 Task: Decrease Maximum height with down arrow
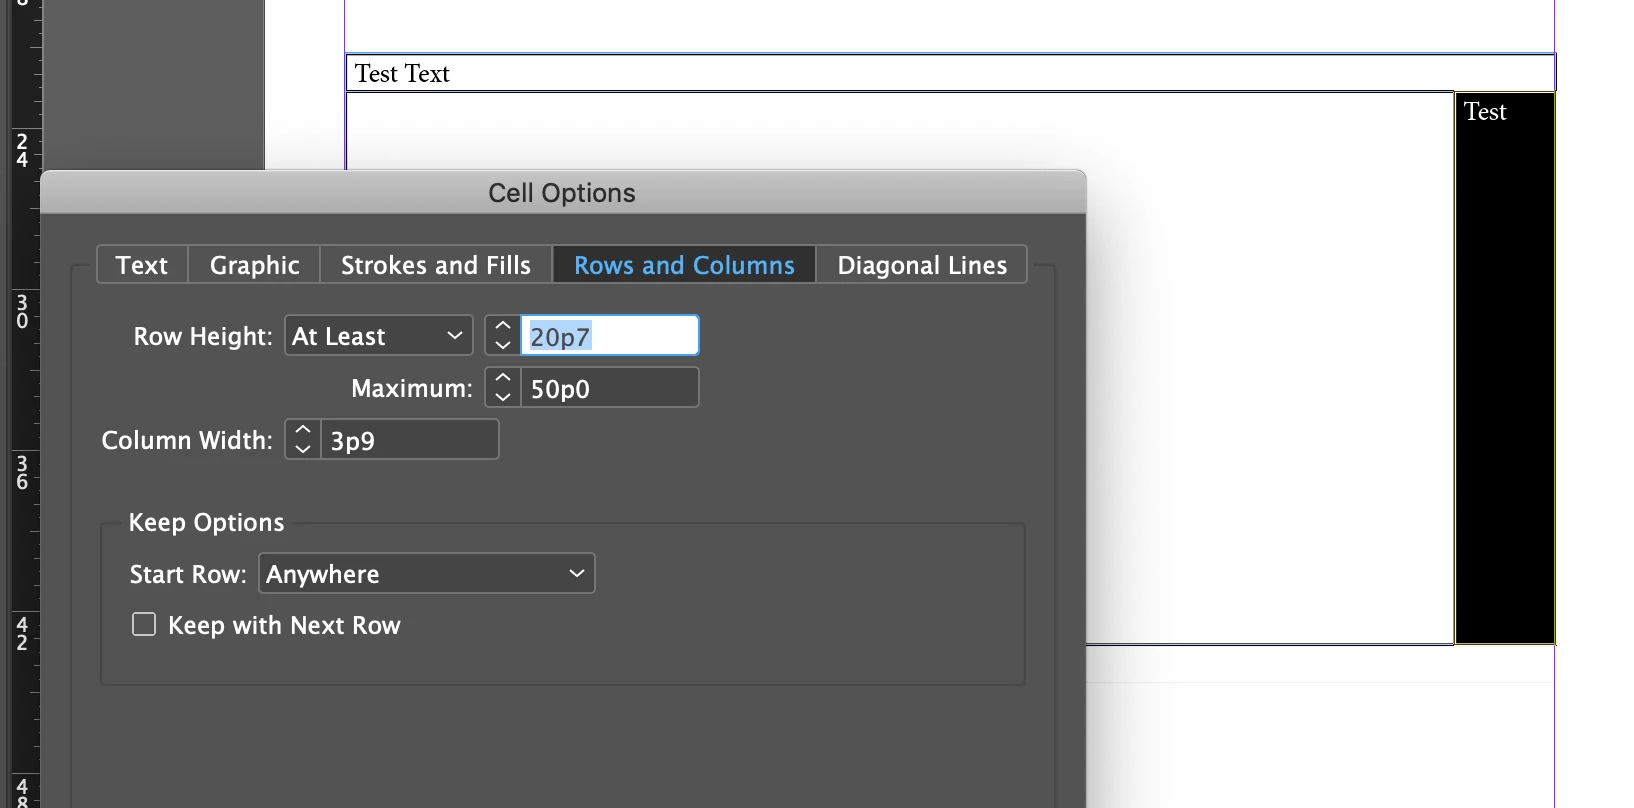point(503,397)
